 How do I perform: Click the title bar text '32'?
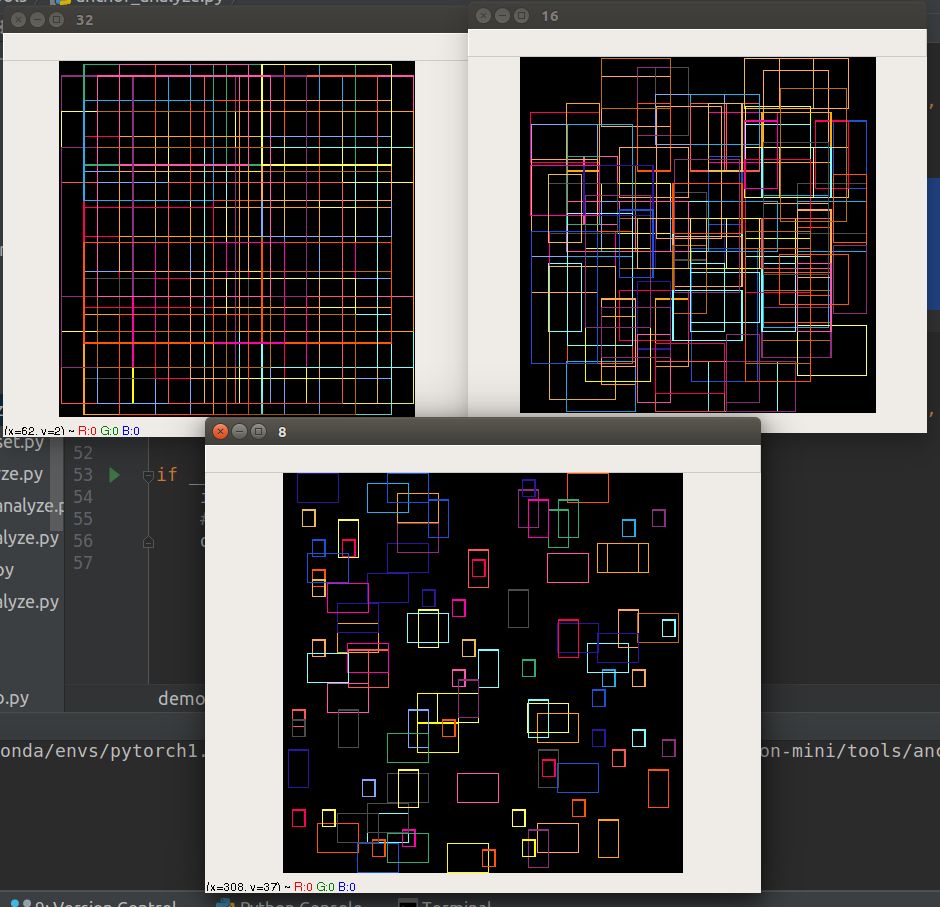click(x=85, y=20)
